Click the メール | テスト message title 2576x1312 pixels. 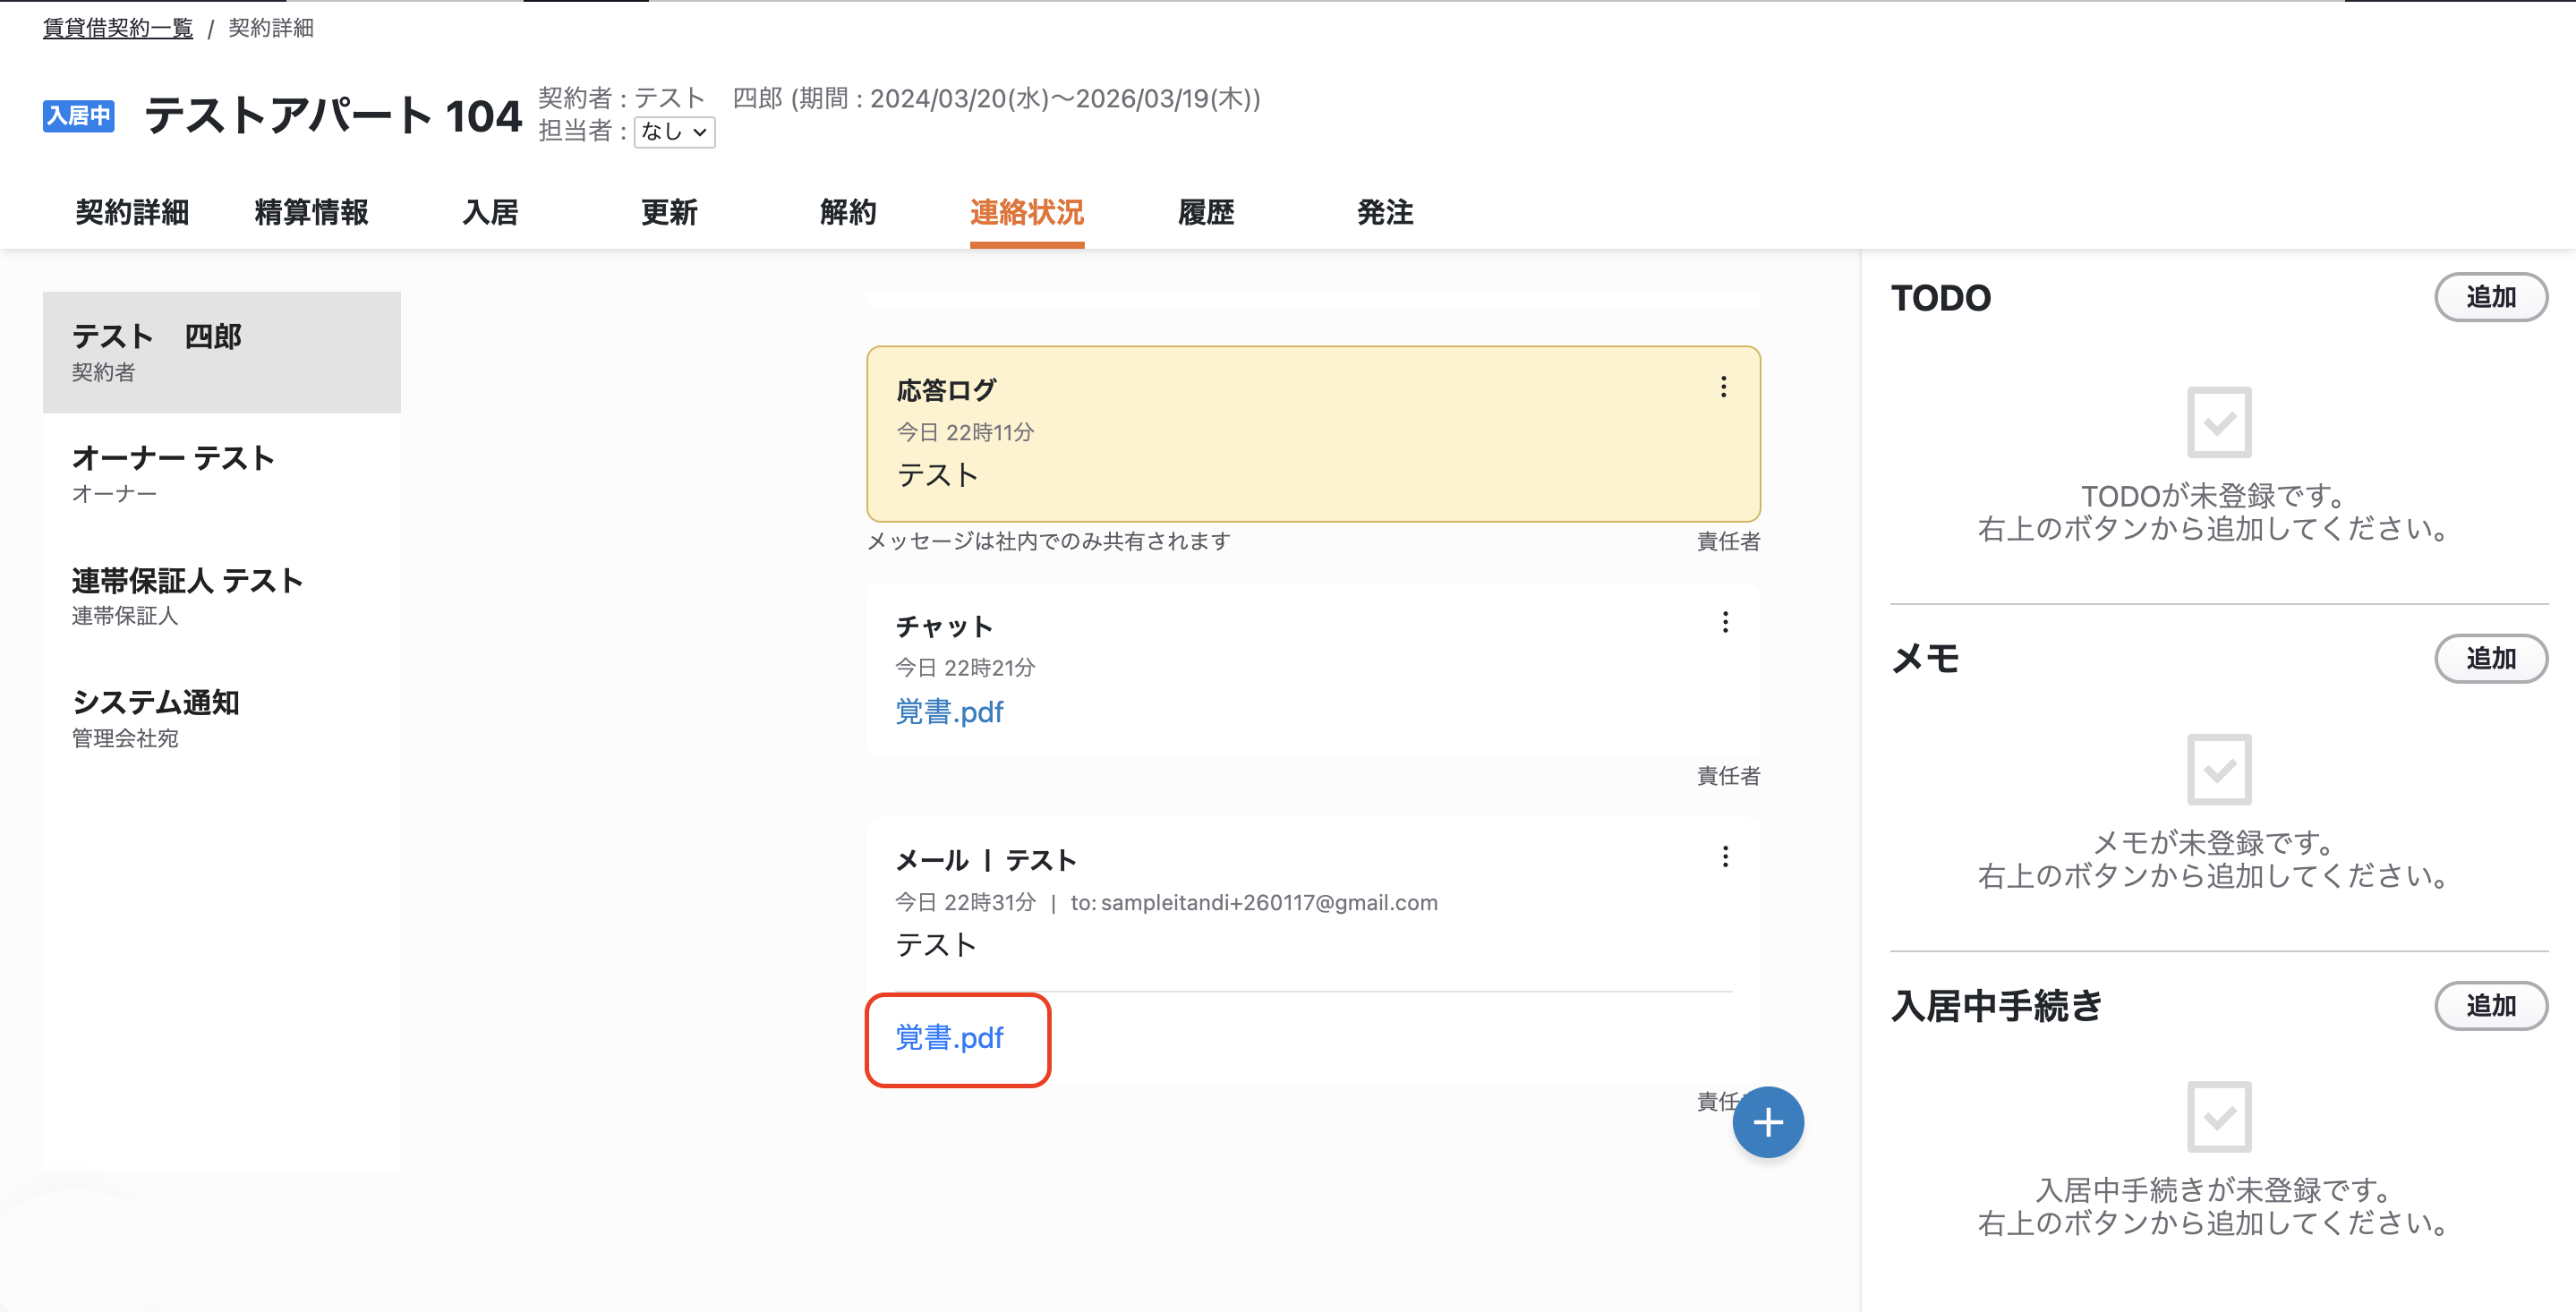point(986,860)
